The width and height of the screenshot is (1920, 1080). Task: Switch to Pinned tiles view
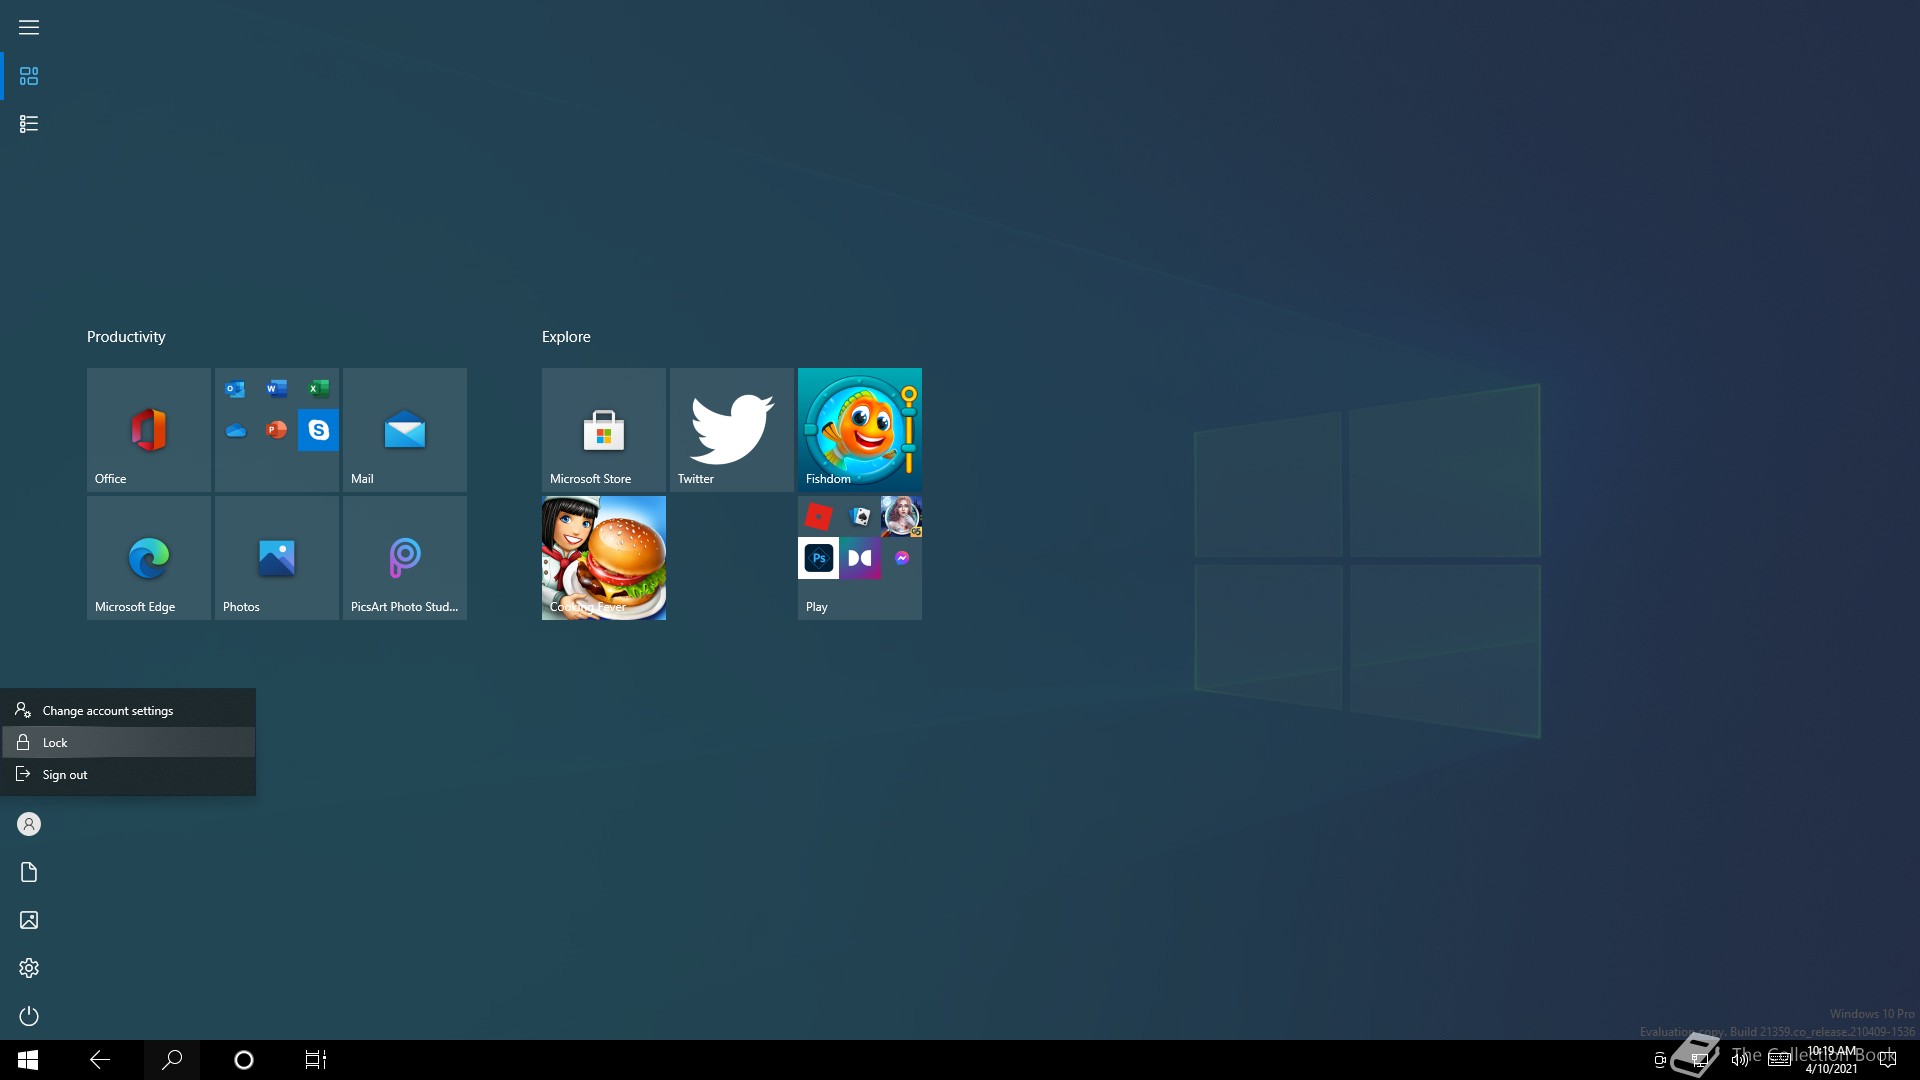click(29, 76)
